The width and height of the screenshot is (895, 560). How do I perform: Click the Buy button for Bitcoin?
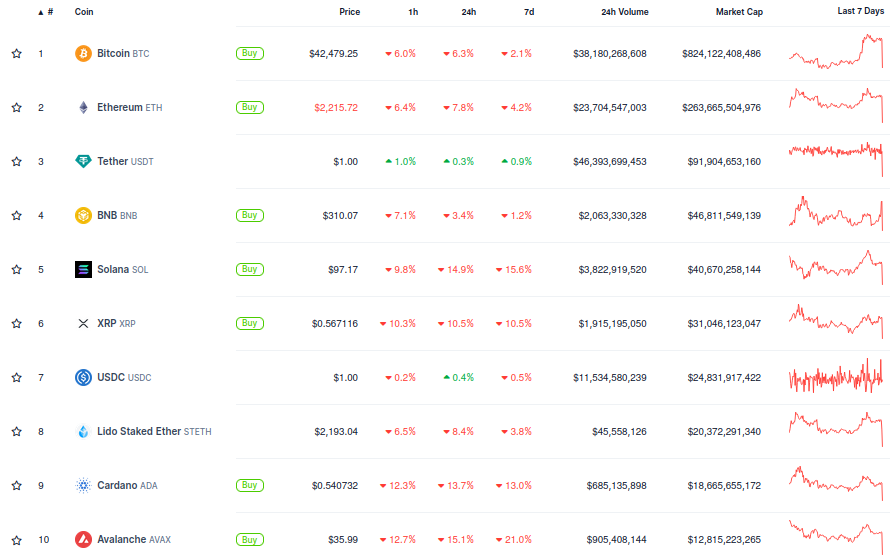click(250, 53)
